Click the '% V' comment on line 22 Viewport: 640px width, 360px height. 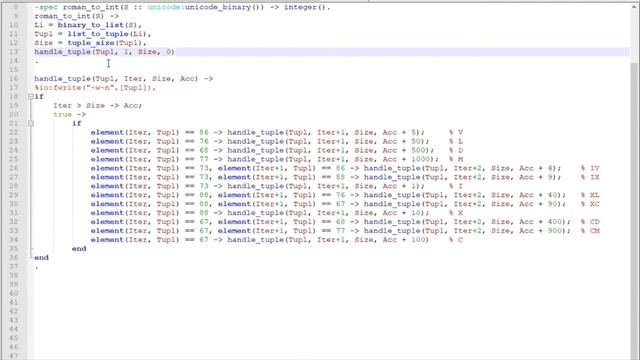click(x=456, y=132)
